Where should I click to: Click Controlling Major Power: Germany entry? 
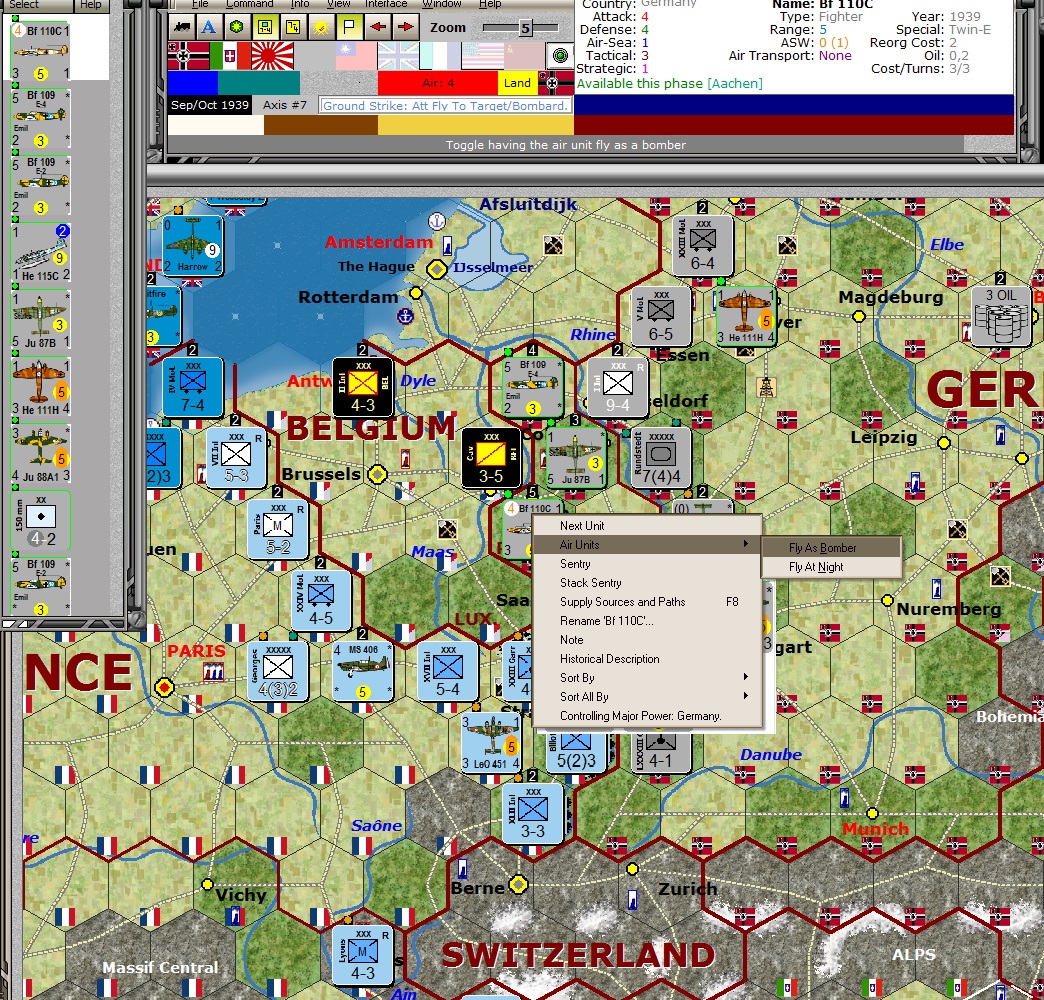647,716
